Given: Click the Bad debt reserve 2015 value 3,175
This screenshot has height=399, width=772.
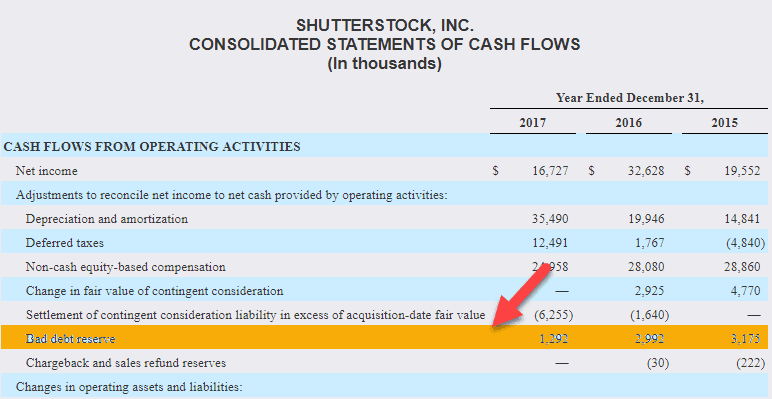Looking at the screenshot, I should pyautogui.click(x=745, y=339).
